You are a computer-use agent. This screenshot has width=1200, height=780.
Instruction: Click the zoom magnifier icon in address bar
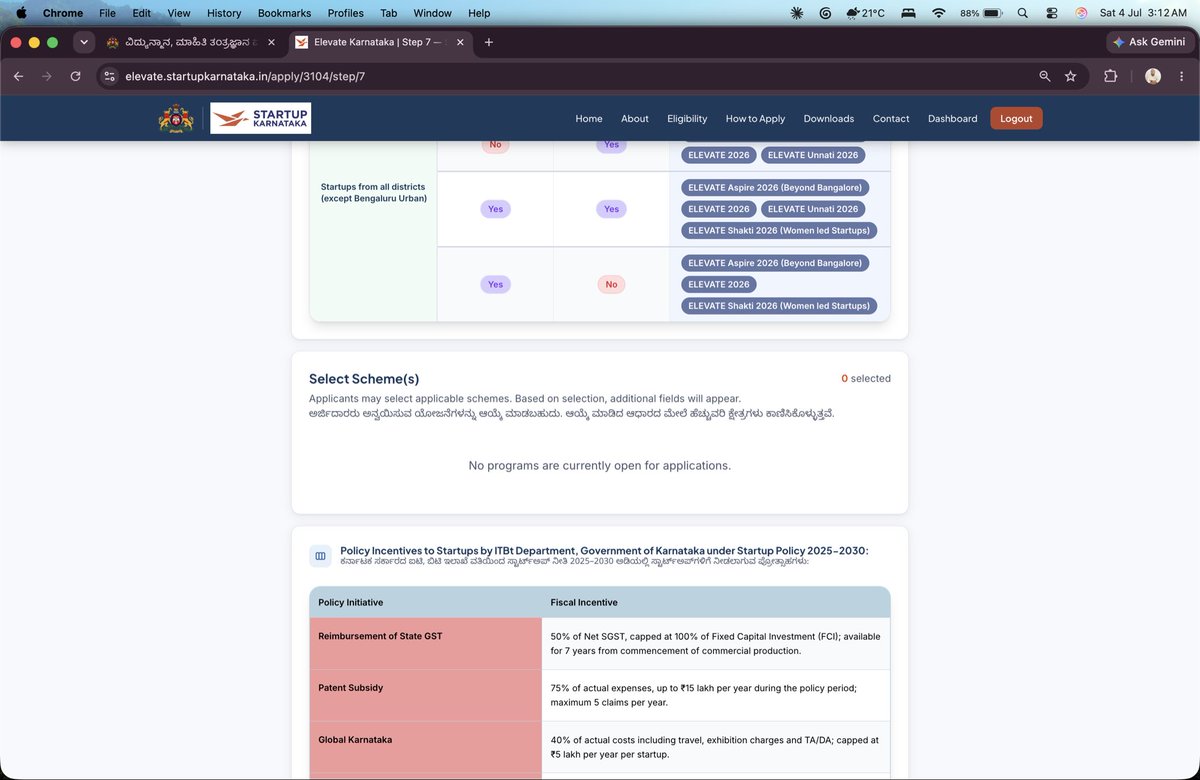pyautogui.click(x=1045, y=76)
